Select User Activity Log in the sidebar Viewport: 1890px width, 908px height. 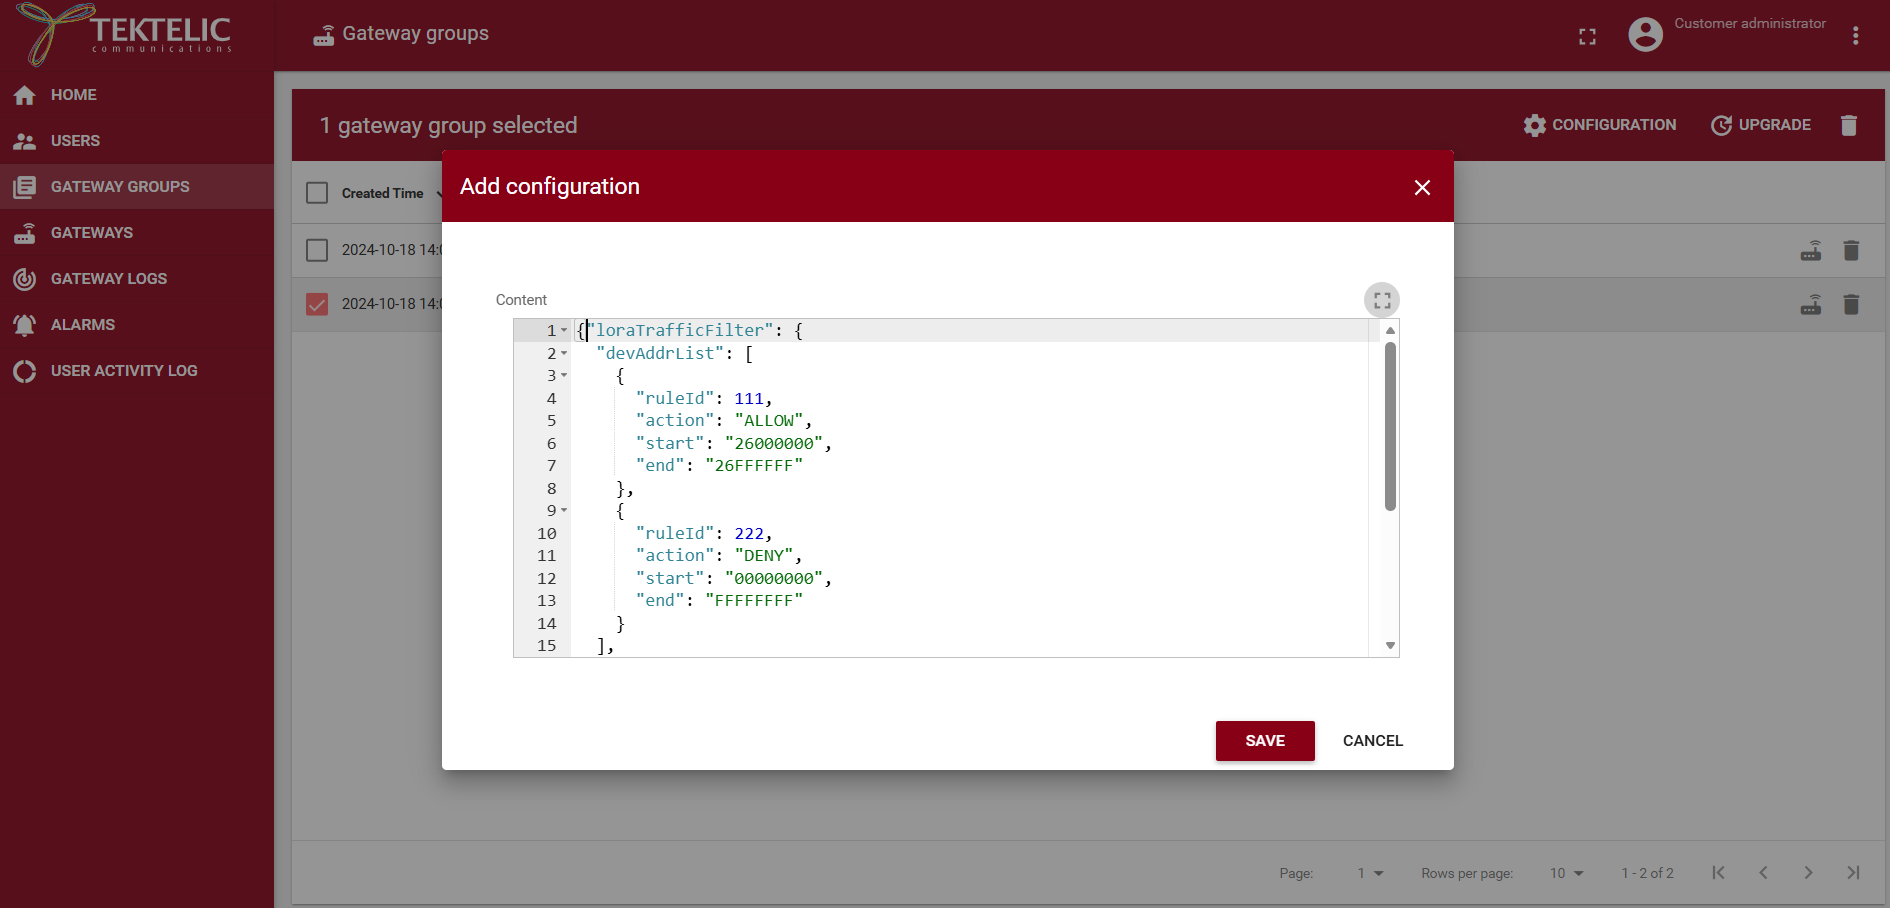pos(24,371)
